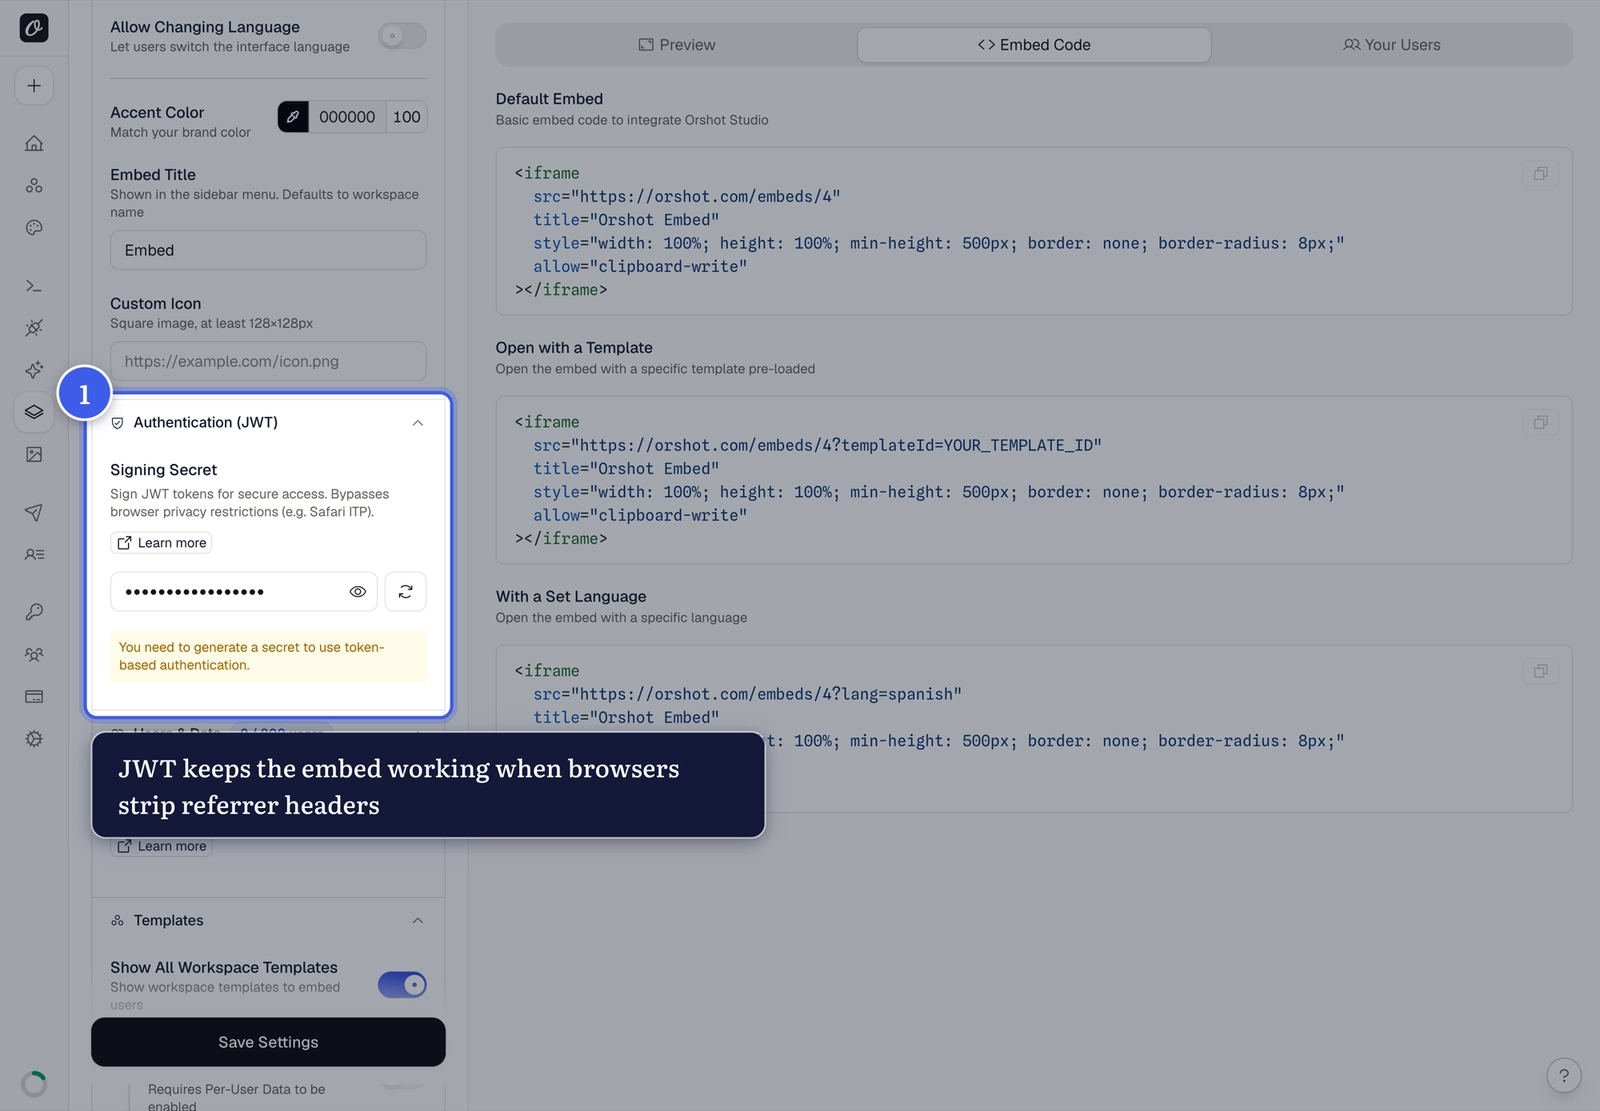Open the image gallery sidebar icon
Screen dimensions: 1600x1111
pos(34,454)
